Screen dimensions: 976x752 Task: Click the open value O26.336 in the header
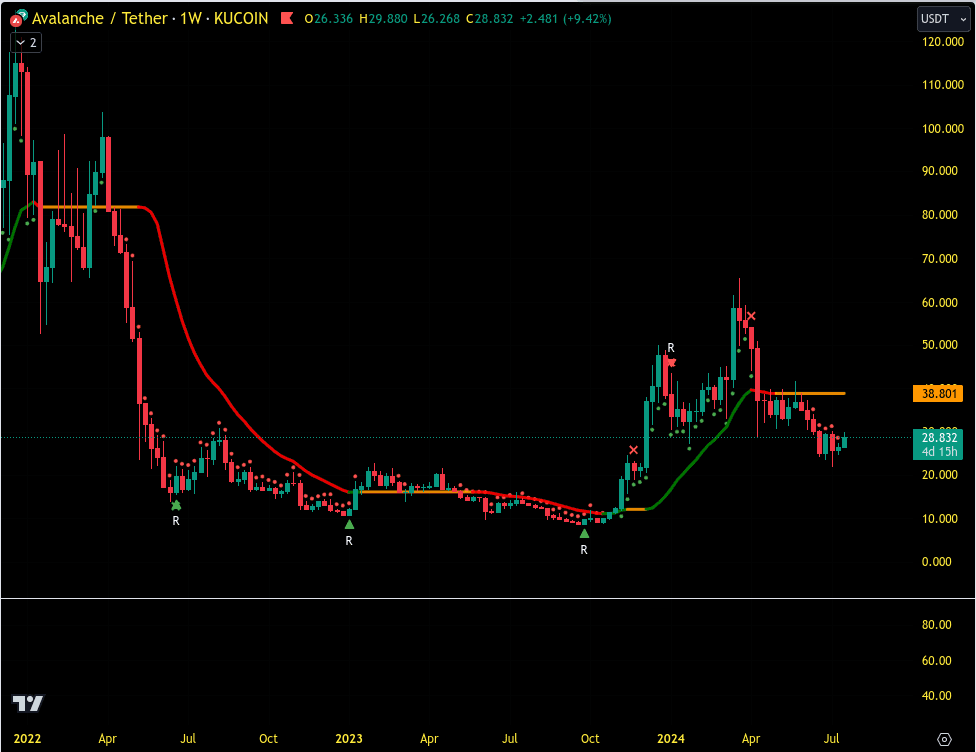(x=329, y=19)
